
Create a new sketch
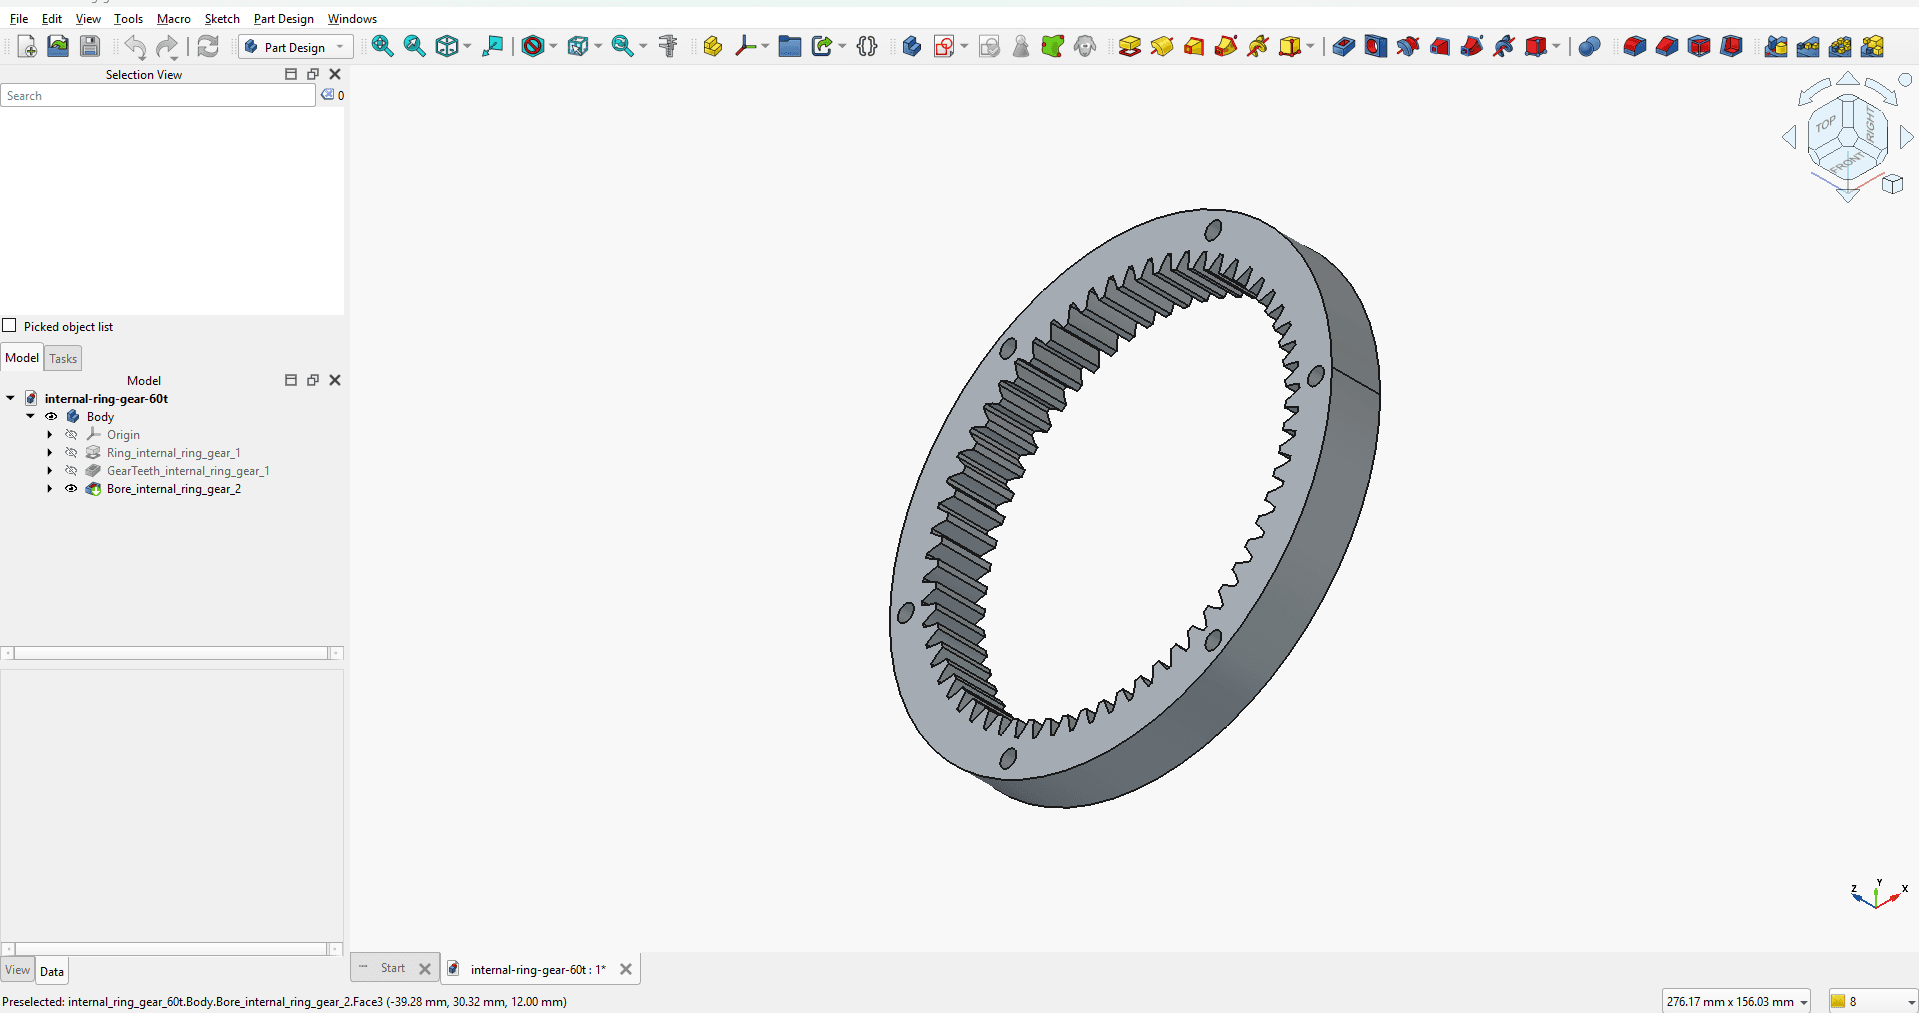tap(944, 46)
